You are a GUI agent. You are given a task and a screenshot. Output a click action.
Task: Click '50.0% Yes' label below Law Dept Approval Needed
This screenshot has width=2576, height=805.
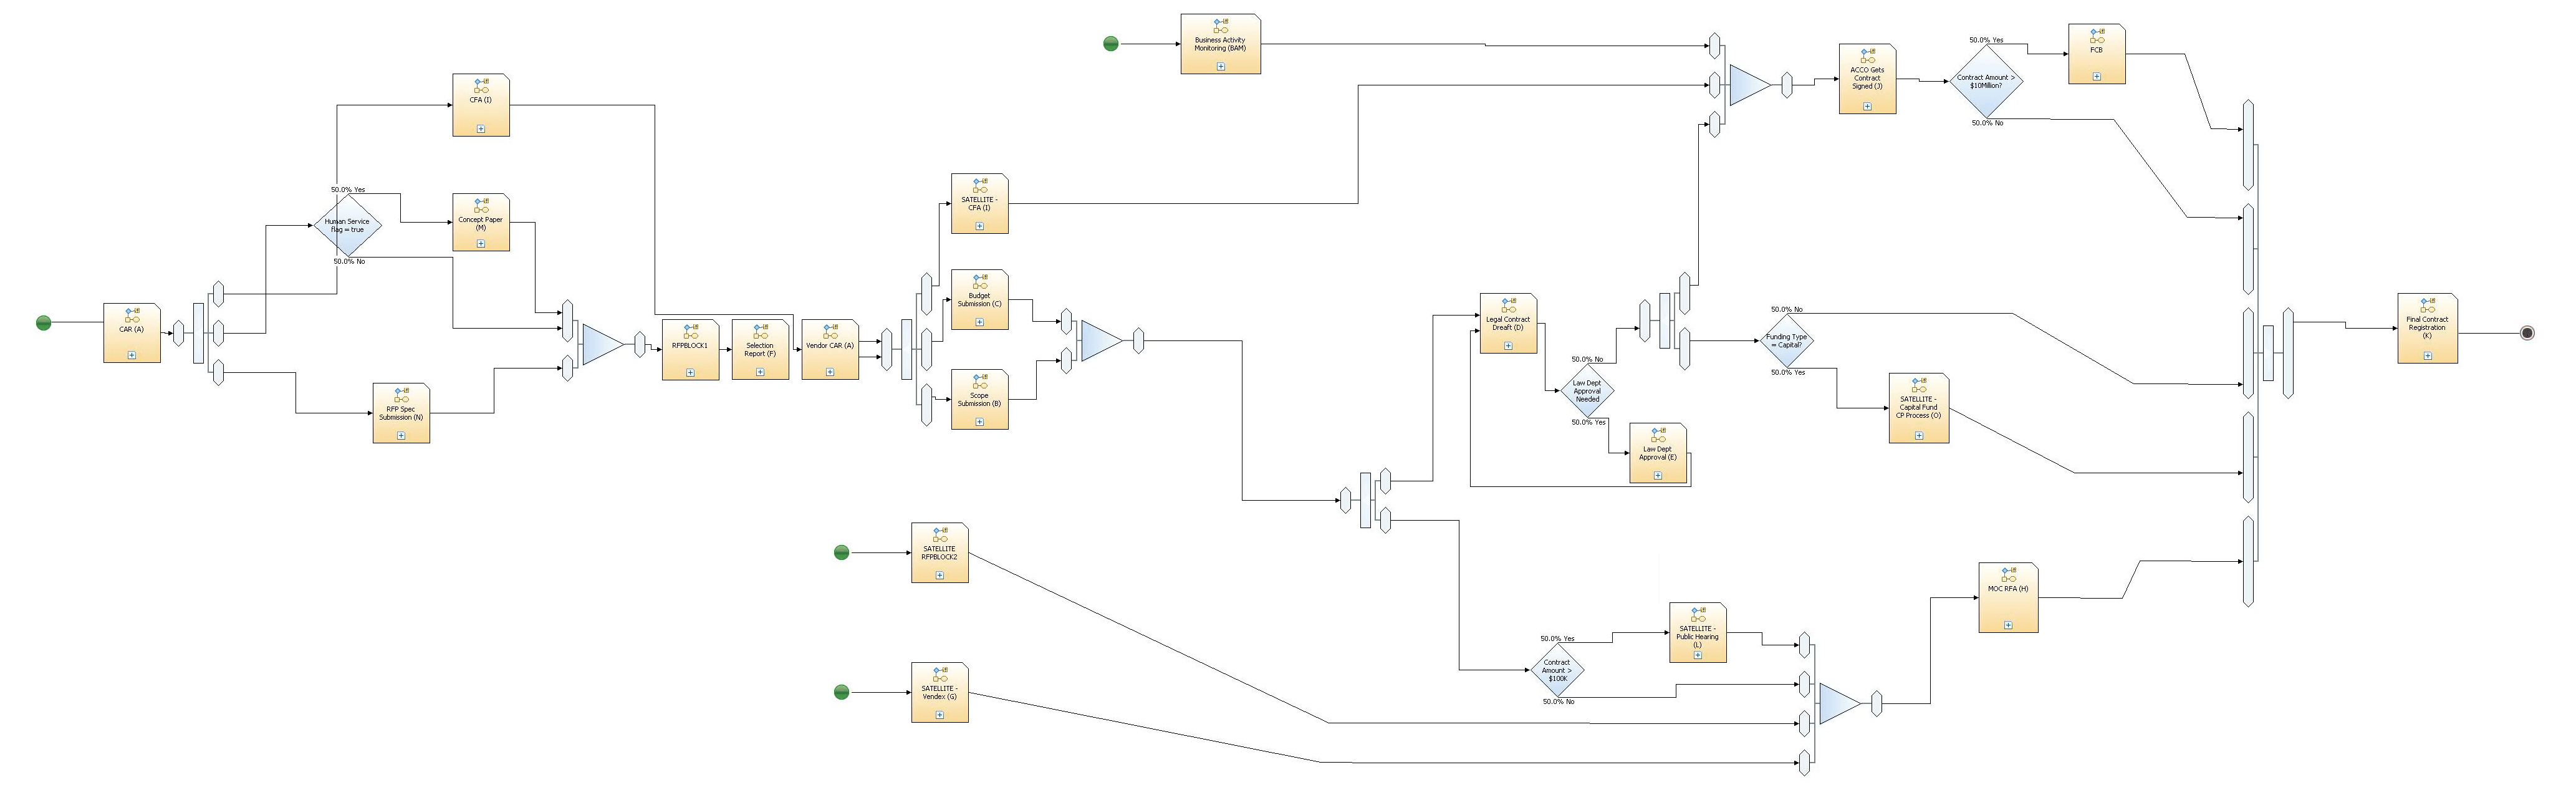[1588, 422]
